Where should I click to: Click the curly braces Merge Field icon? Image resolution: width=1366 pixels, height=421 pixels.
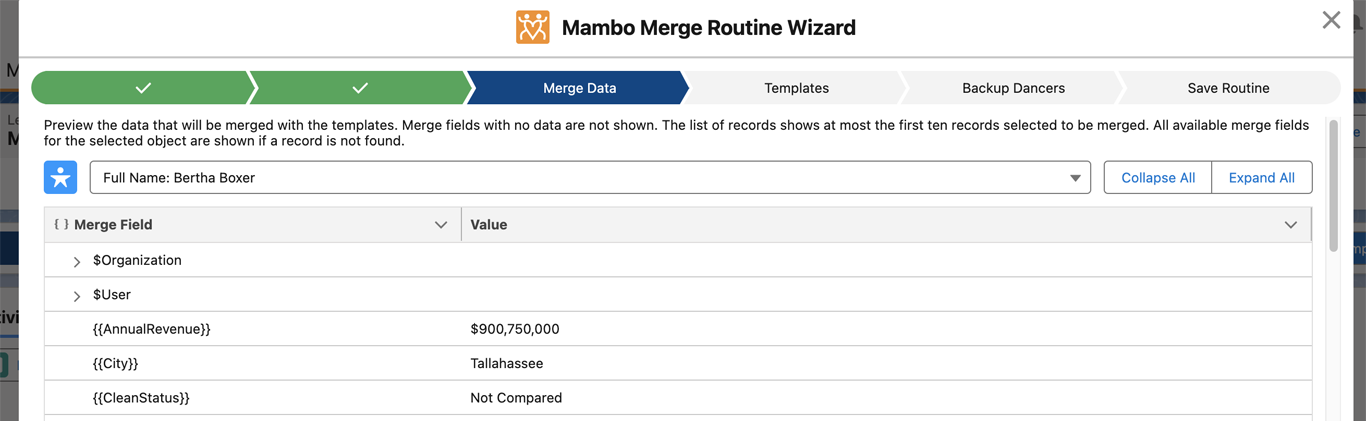[61, 225]
